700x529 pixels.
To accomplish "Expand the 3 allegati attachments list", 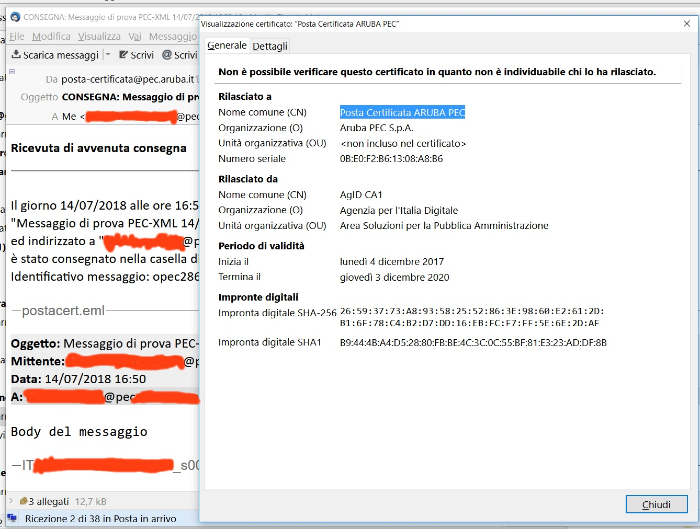I will (11, 501).
